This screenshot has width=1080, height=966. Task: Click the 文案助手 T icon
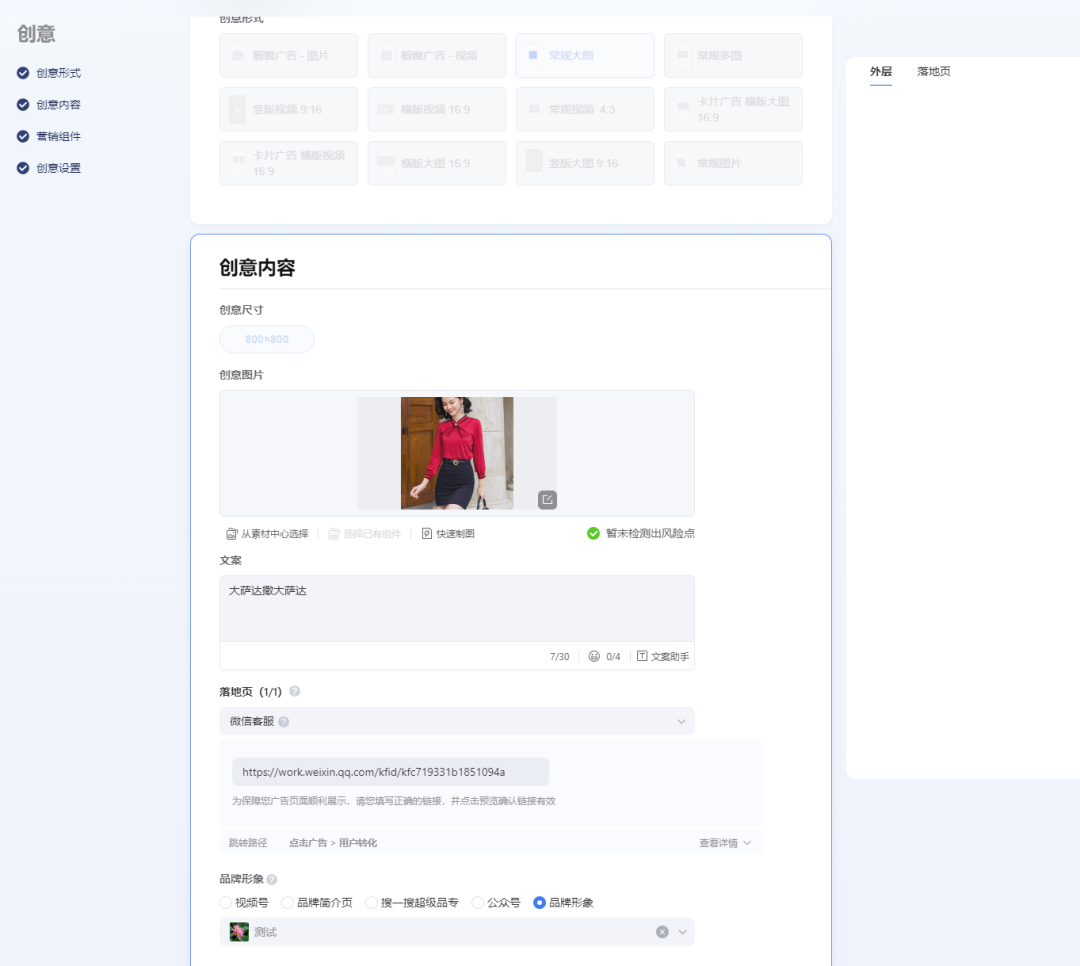tap(642, 656)
